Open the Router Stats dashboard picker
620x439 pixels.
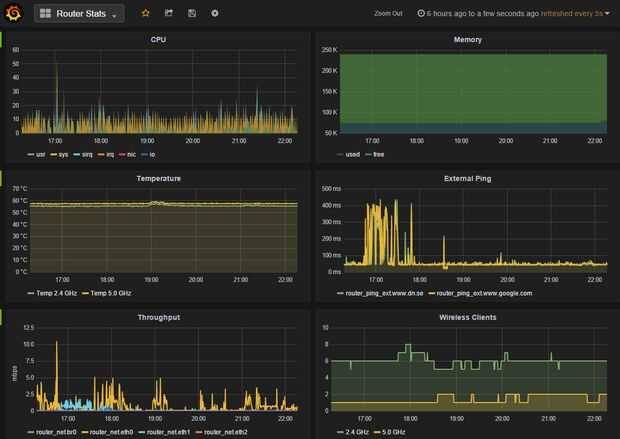pyautogui.click(x=79, y=14)
